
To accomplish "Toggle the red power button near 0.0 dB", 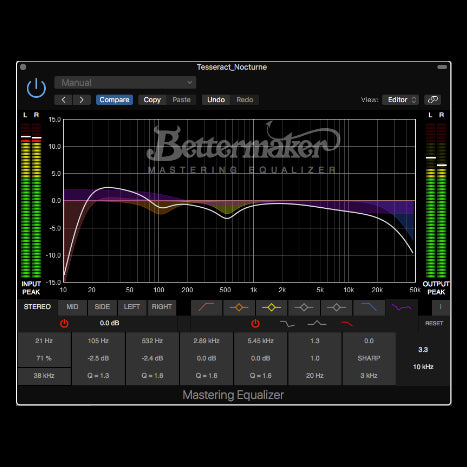I will click(64, 323).
